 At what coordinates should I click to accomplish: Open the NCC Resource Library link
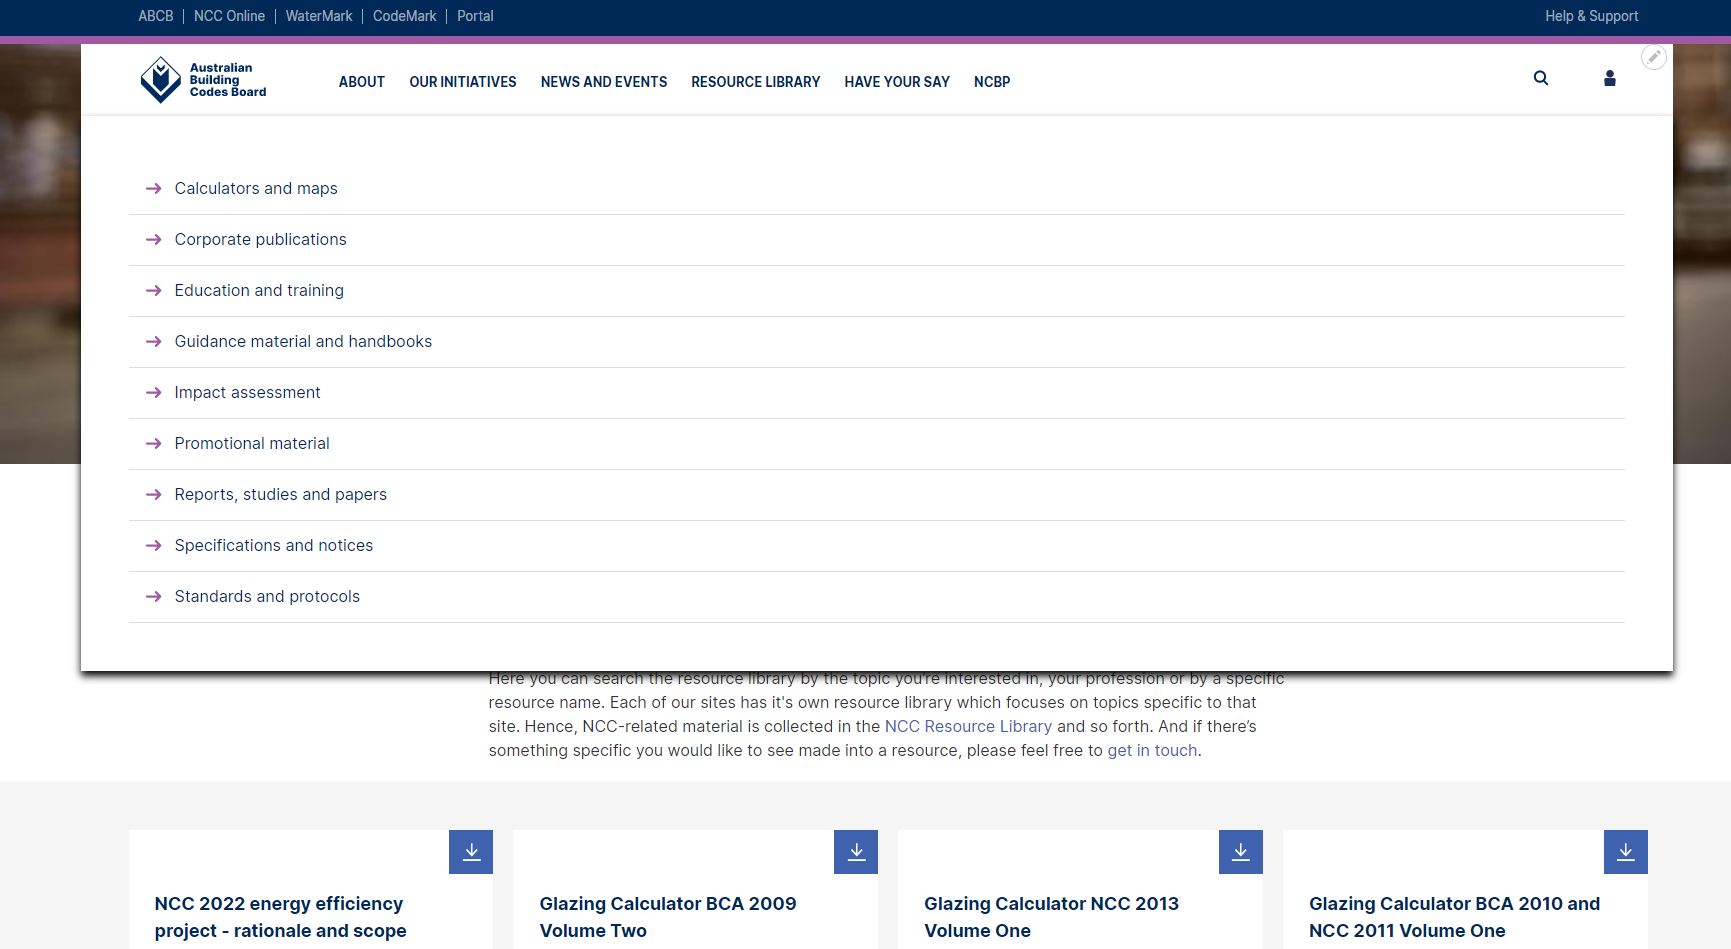click(x=967, y=726)
